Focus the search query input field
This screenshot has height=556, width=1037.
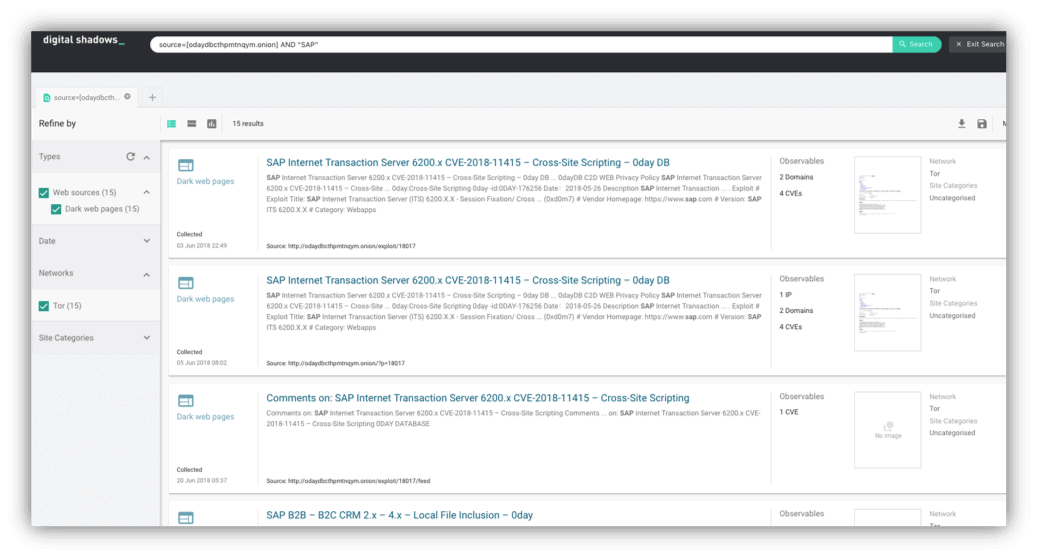[x=521, y=44]
